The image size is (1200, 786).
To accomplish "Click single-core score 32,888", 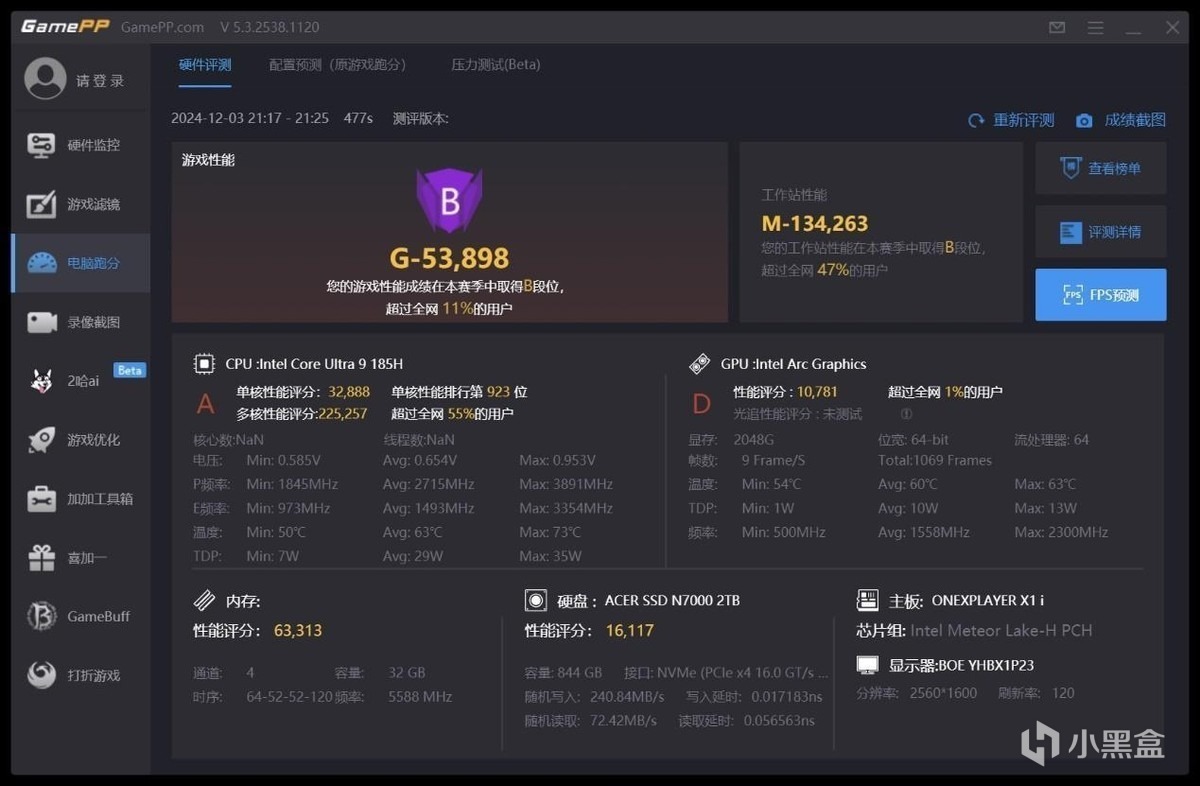I will click(349, 392).
